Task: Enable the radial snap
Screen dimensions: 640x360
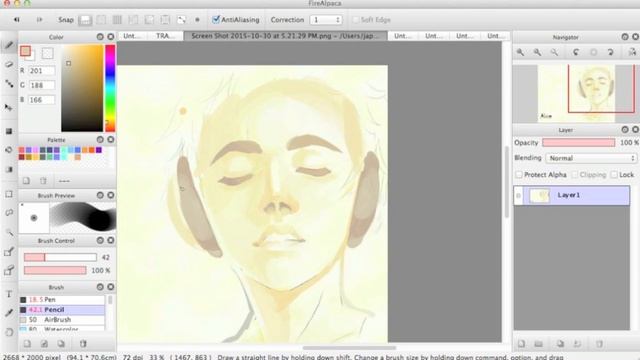Action: click(149, 20)
